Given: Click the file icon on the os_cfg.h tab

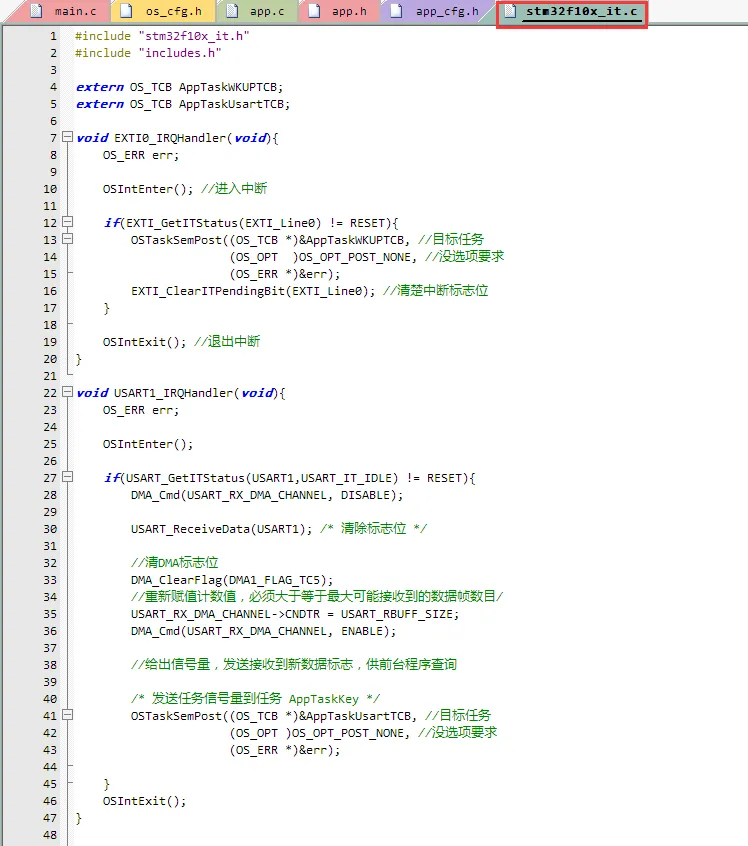Looking at the screenshot, I should point(127,12).
